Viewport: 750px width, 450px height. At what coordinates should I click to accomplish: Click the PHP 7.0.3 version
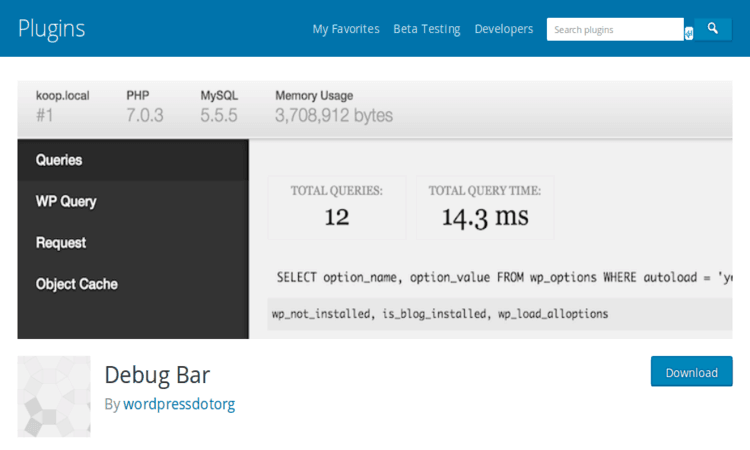[144, 106]
